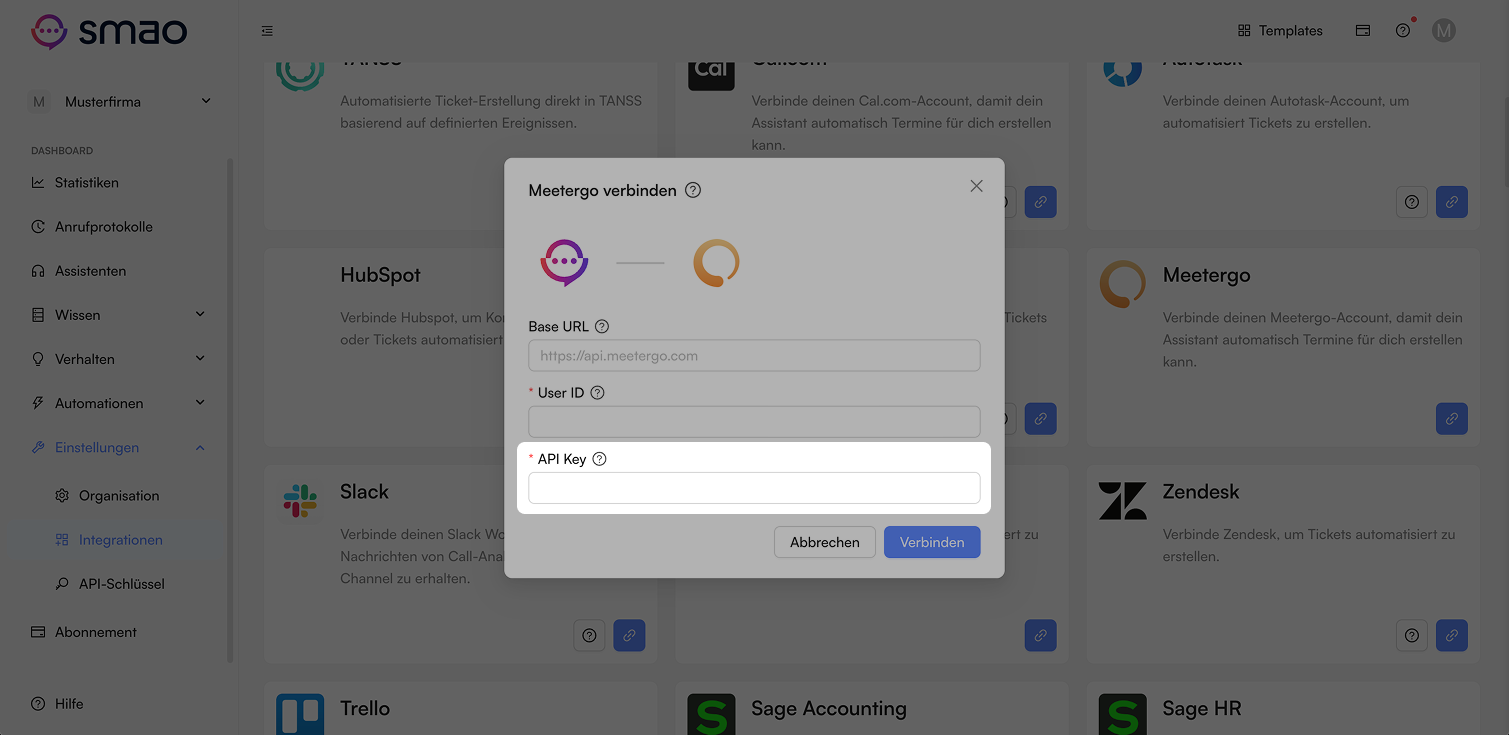
Task: Click the Slack card title
Action: tap(364, 491)
